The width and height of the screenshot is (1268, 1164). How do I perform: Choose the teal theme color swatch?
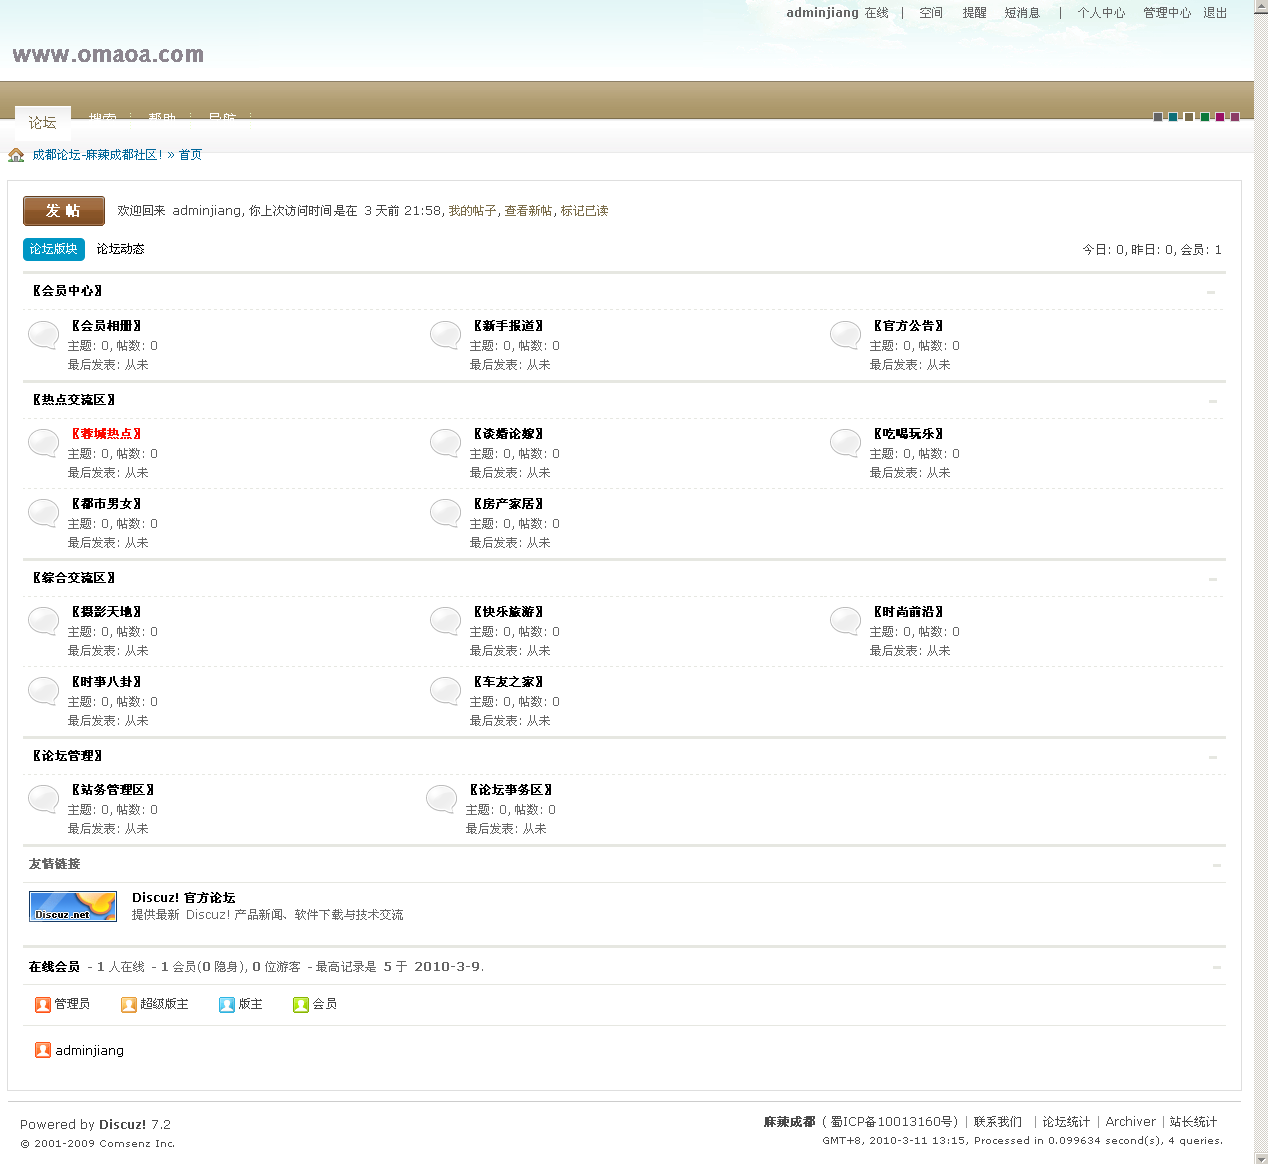(x=1173, y=117)
